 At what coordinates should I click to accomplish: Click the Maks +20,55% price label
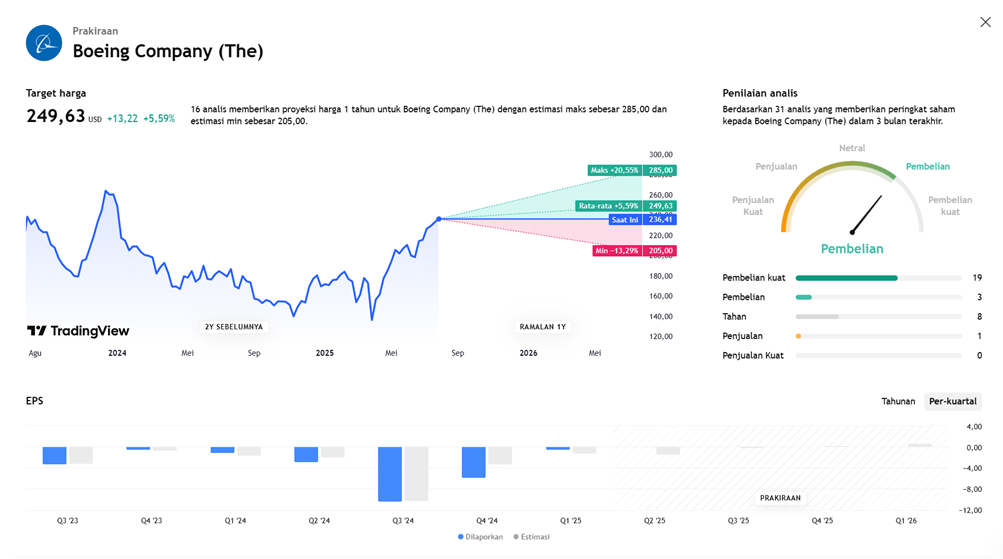click(632, 170)
